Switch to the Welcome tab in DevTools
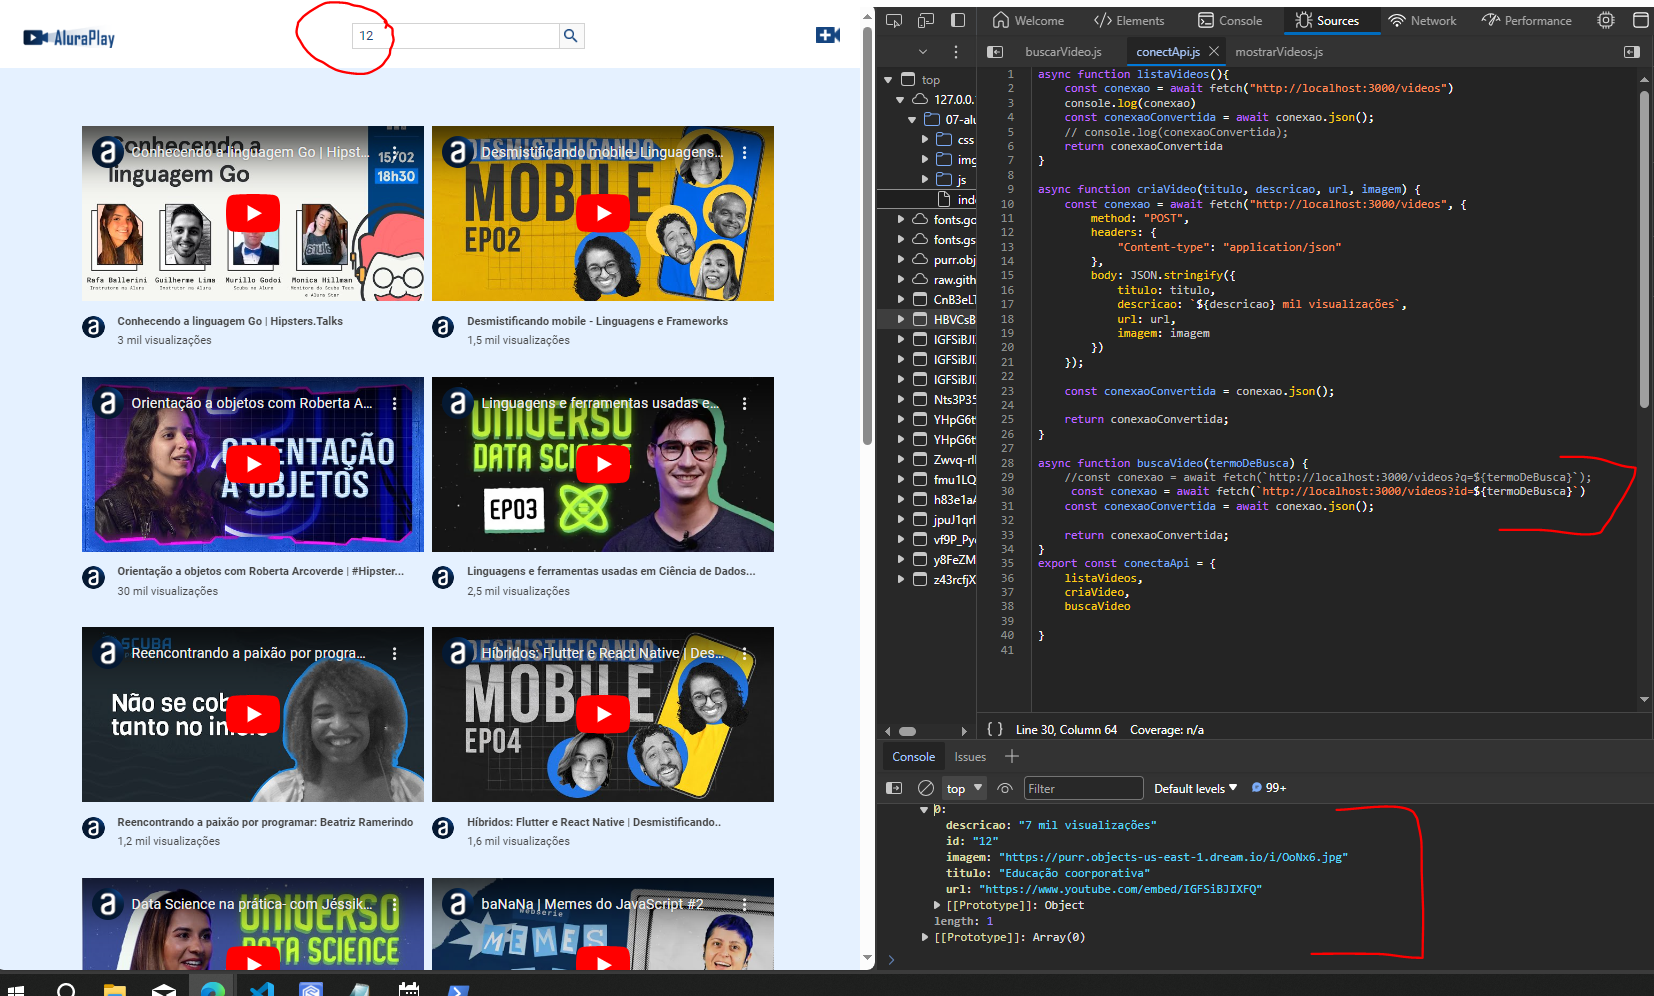The height and width of the screenshot is (996, 1654). (1028, 20)
